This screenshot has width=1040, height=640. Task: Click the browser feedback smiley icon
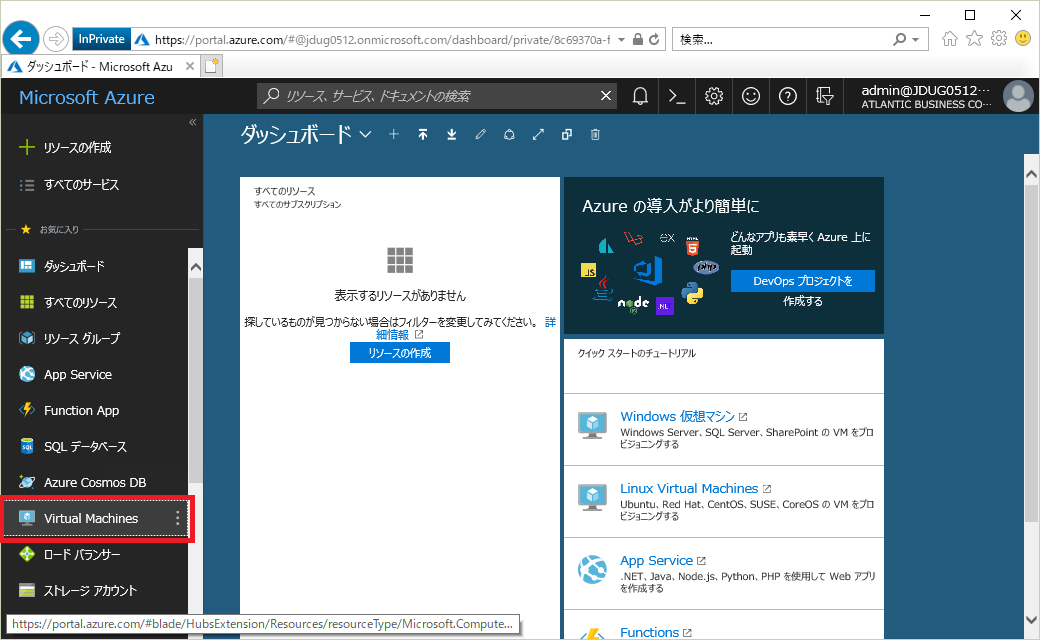pyautogui.click(x=1023, y=39)
